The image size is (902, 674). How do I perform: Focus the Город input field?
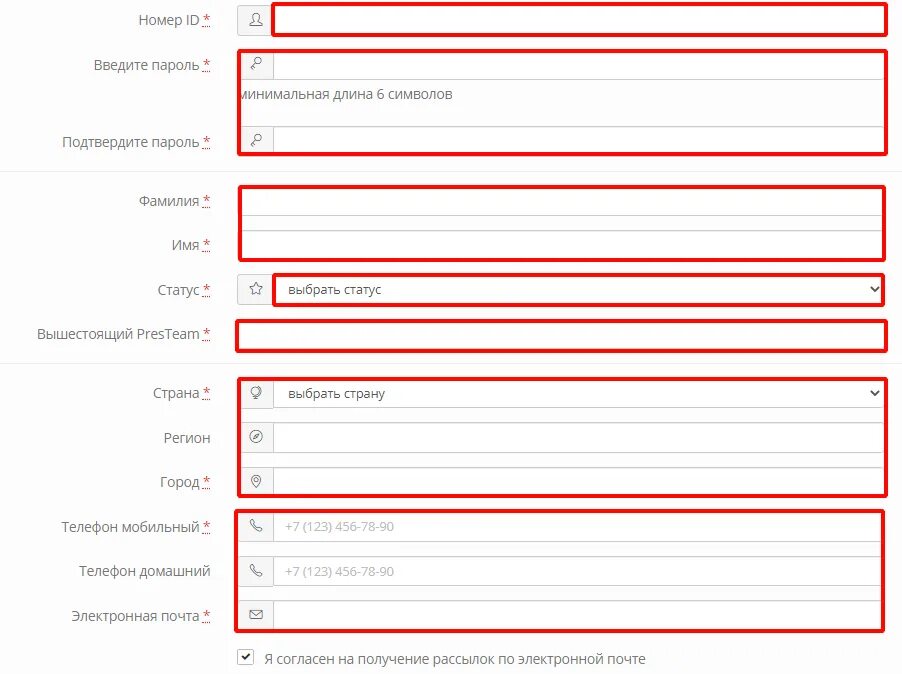coord(578,482)
